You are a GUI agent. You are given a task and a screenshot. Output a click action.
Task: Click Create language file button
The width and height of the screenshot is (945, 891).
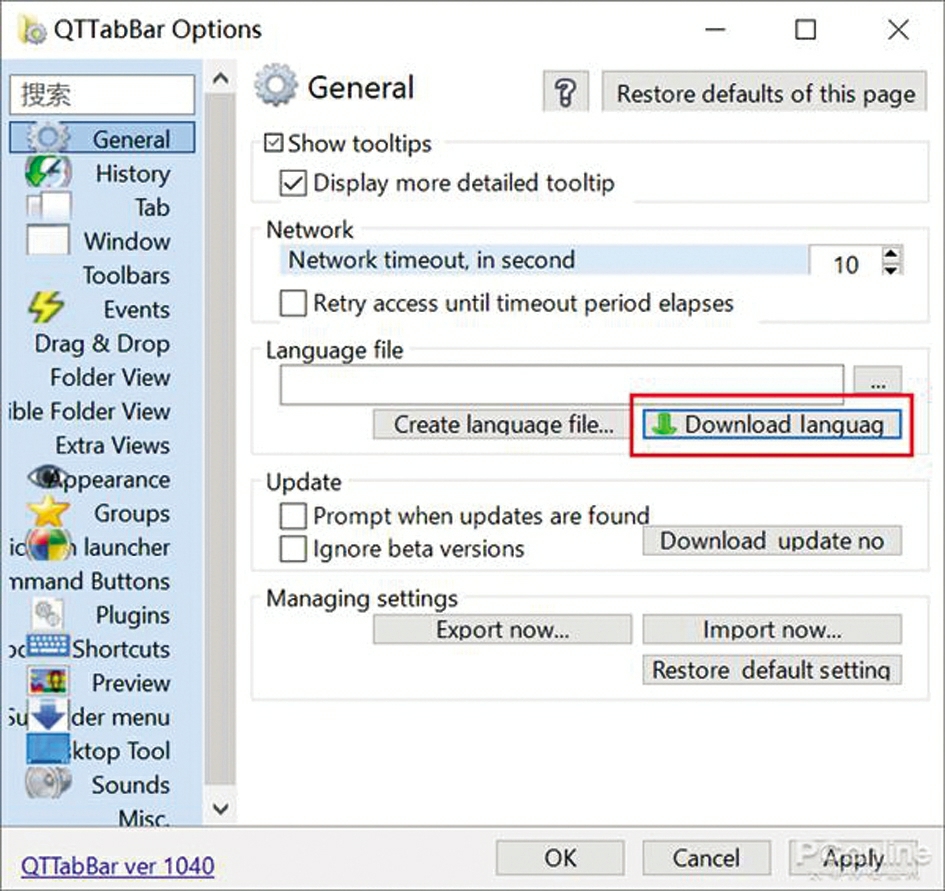tap(502, 424)
